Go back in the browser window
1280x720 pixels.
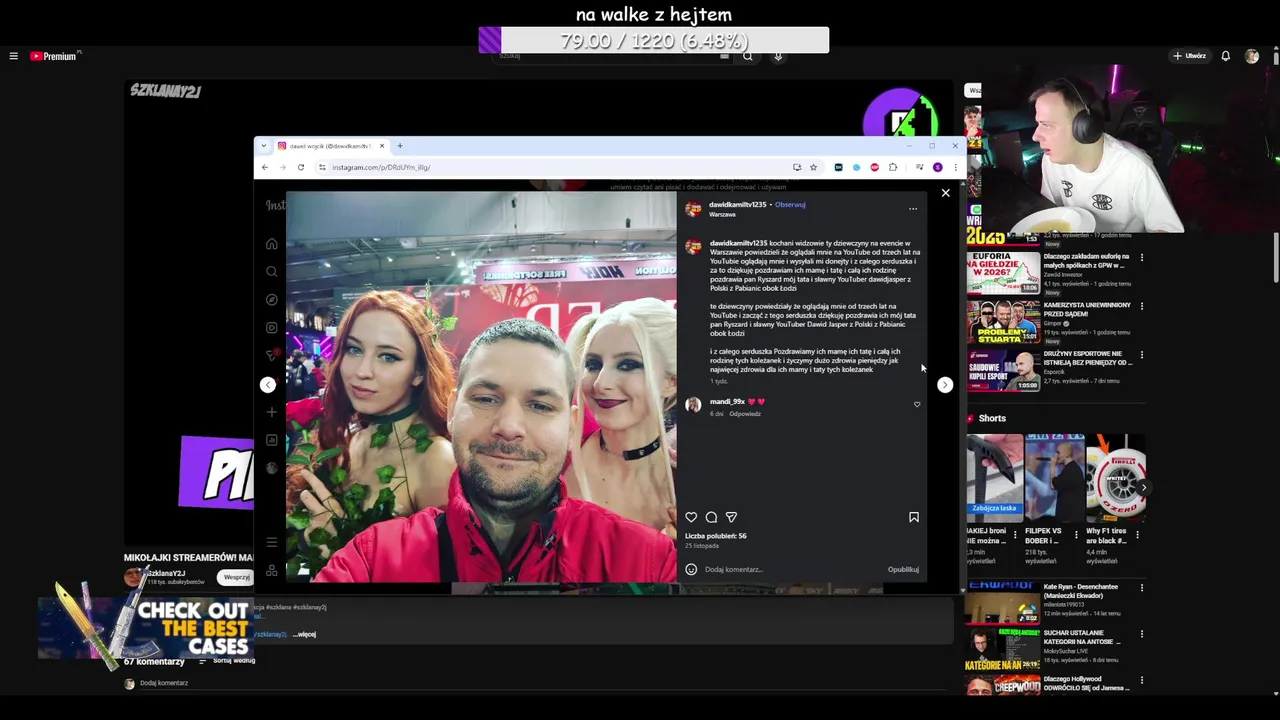pyautogui.click(x=264, y=167)
